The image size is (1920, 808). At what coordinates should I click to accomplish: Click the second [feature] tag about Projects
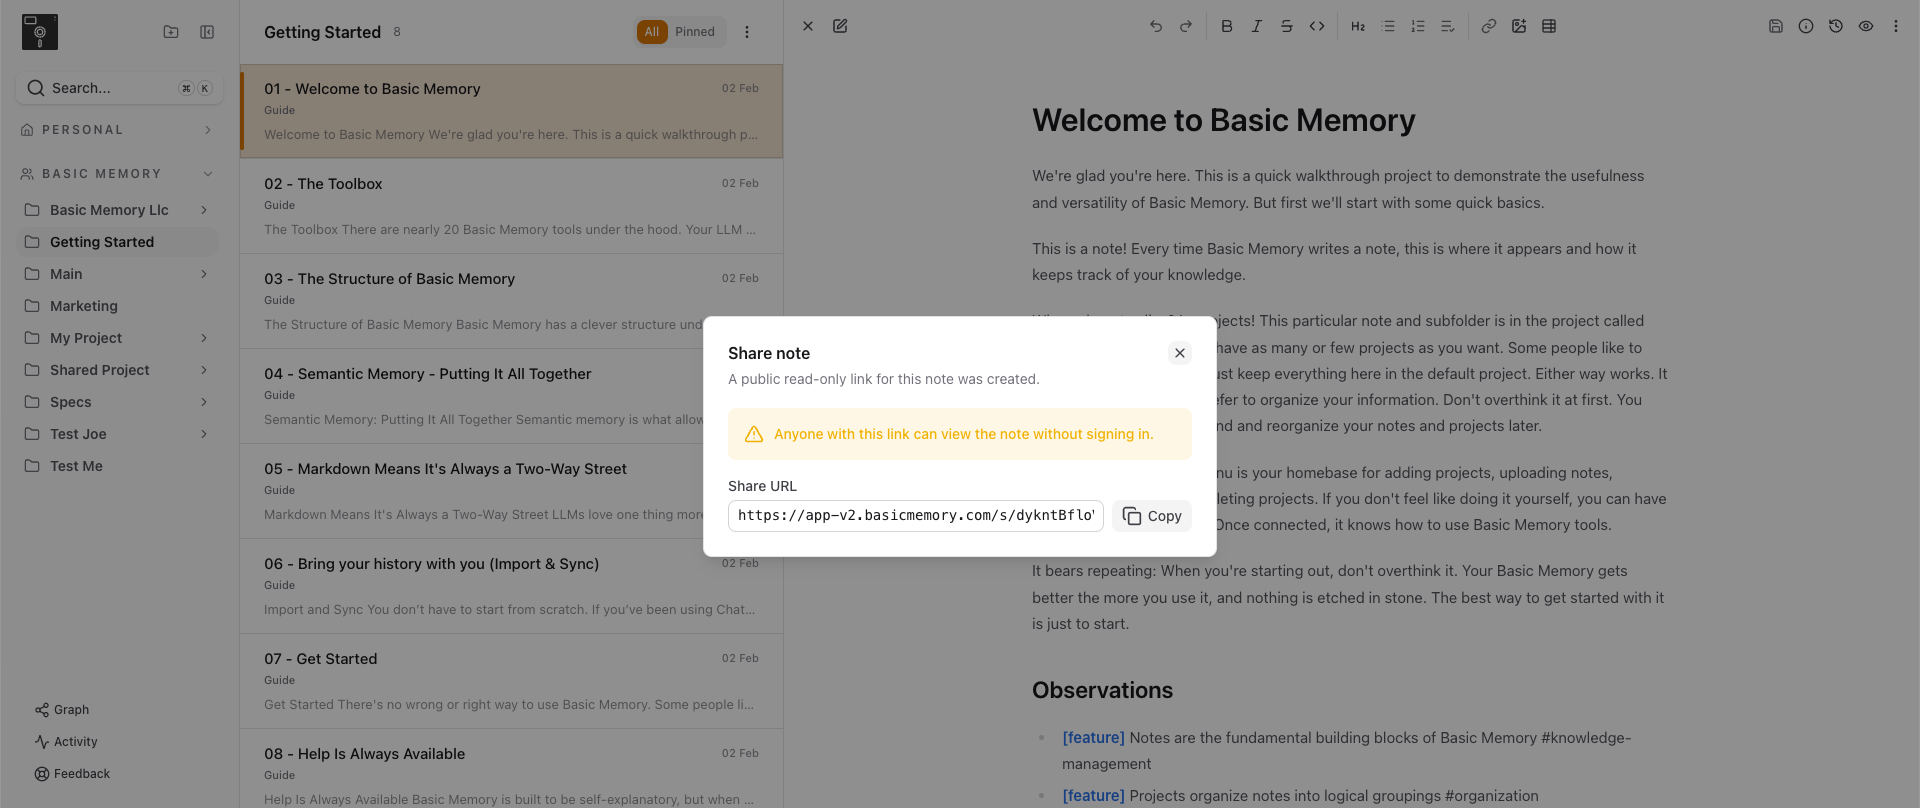[1093, 796]
